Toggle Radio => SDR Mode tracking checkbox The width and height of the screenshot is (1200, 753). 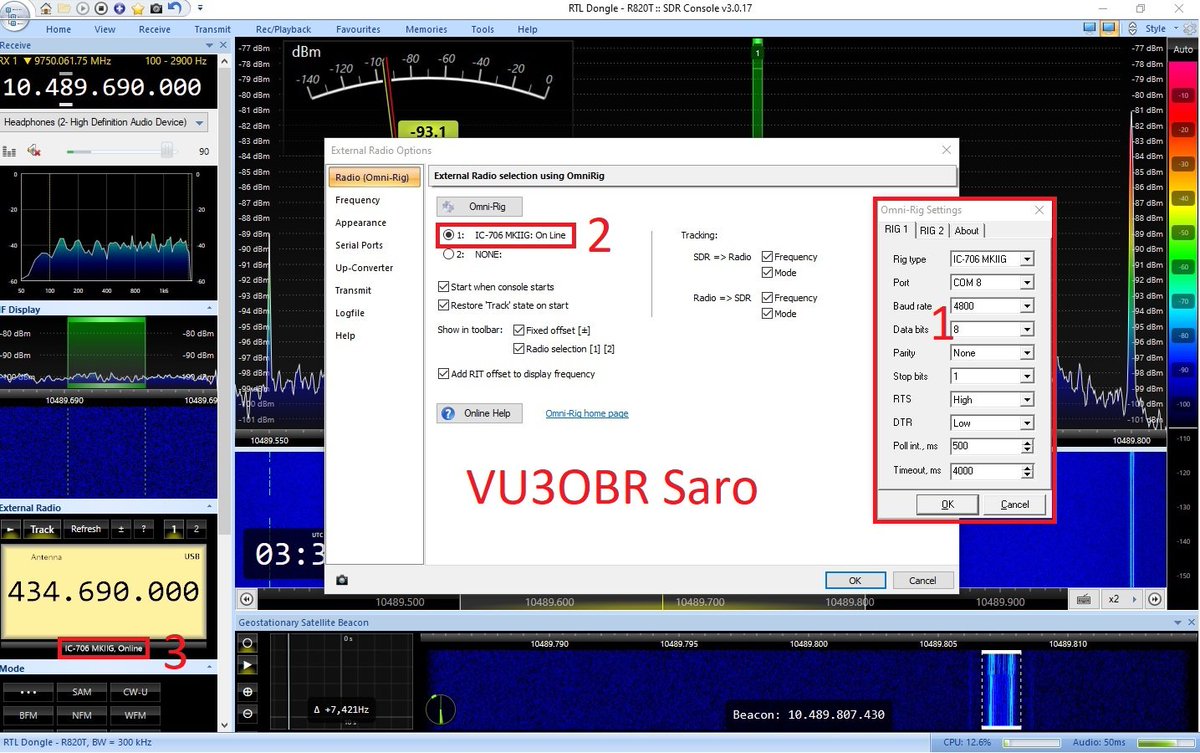[x=767, y=313]
